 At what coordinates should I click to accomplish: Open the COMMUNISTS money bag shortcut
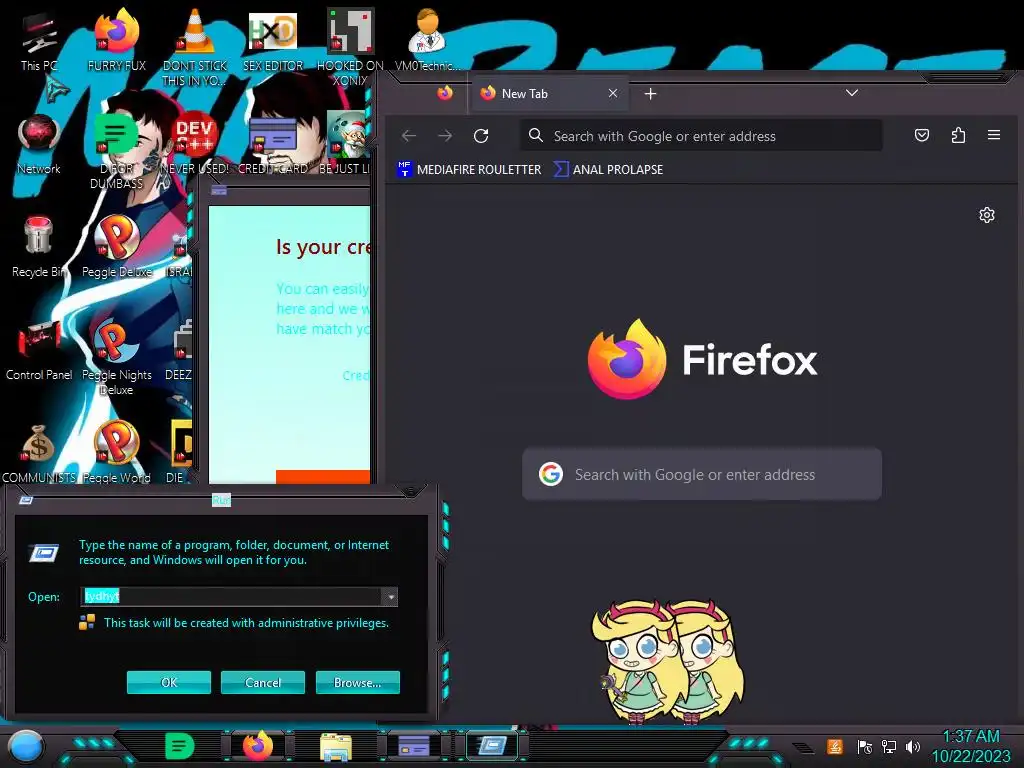coord(39,453)
